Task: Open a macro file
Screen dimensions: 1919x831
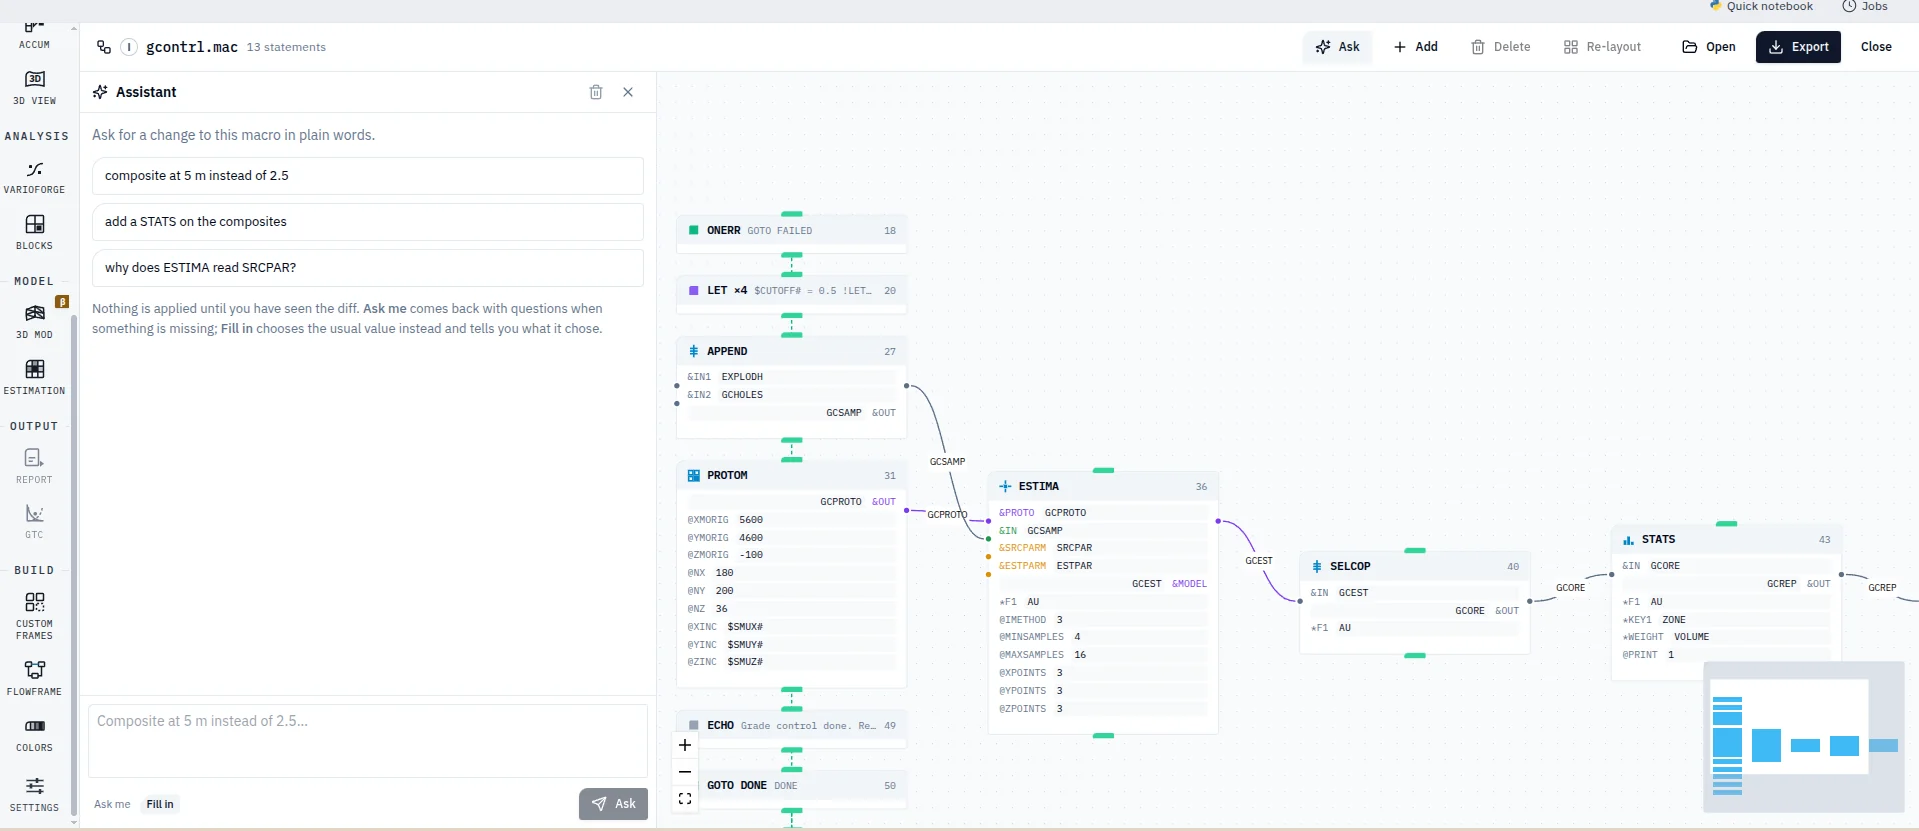Action: 1709,47
